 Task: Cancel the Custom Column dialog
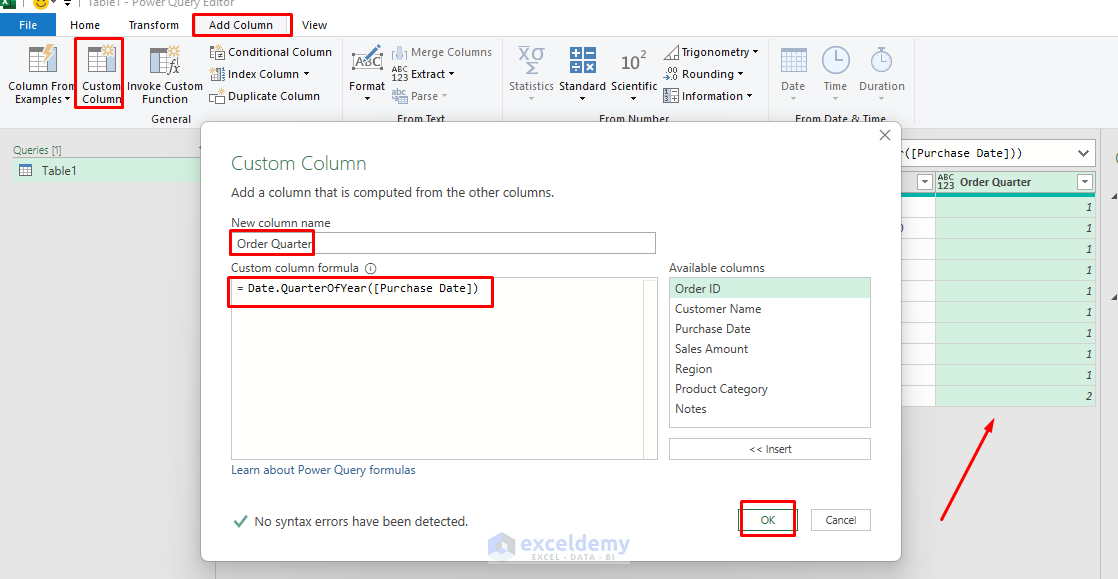[841, 520]
